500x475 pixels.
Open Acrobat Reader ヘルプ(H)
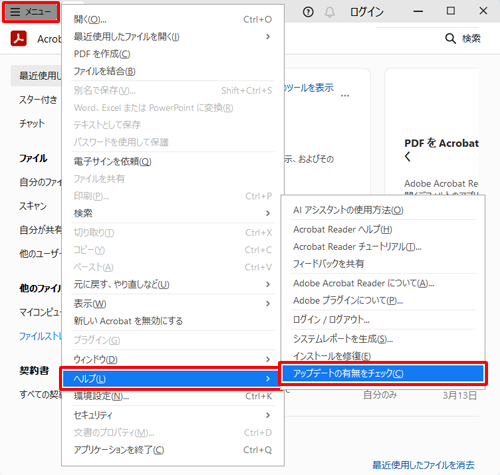tap(383, 229)
